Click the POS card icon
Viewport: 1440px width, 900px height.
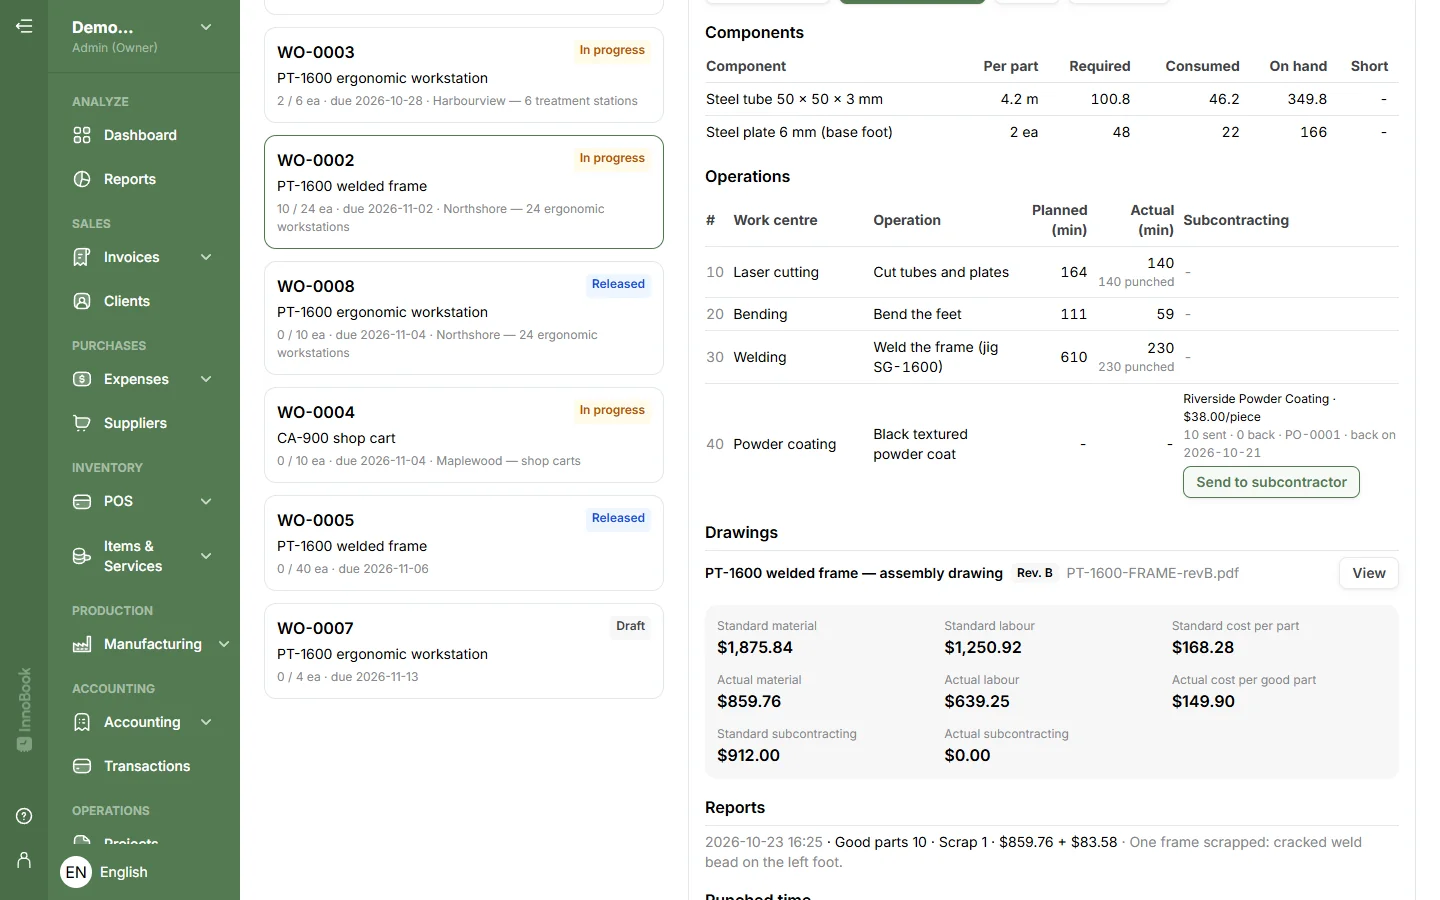(x=82, y=501)
